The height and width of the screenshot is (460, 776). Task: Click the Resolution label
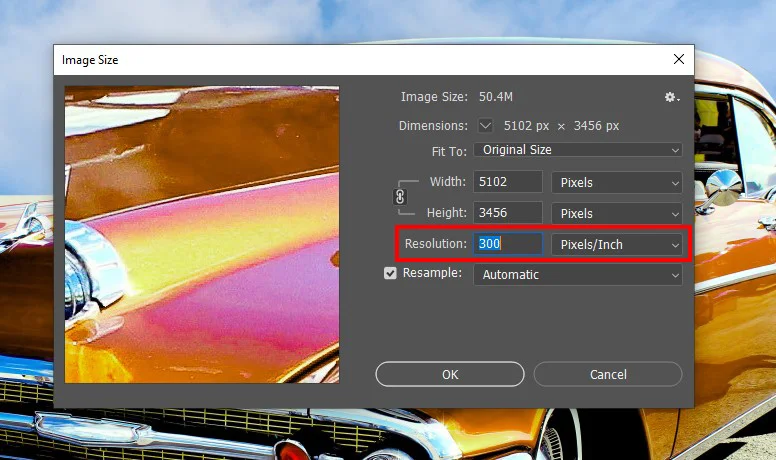coord(435,244)
